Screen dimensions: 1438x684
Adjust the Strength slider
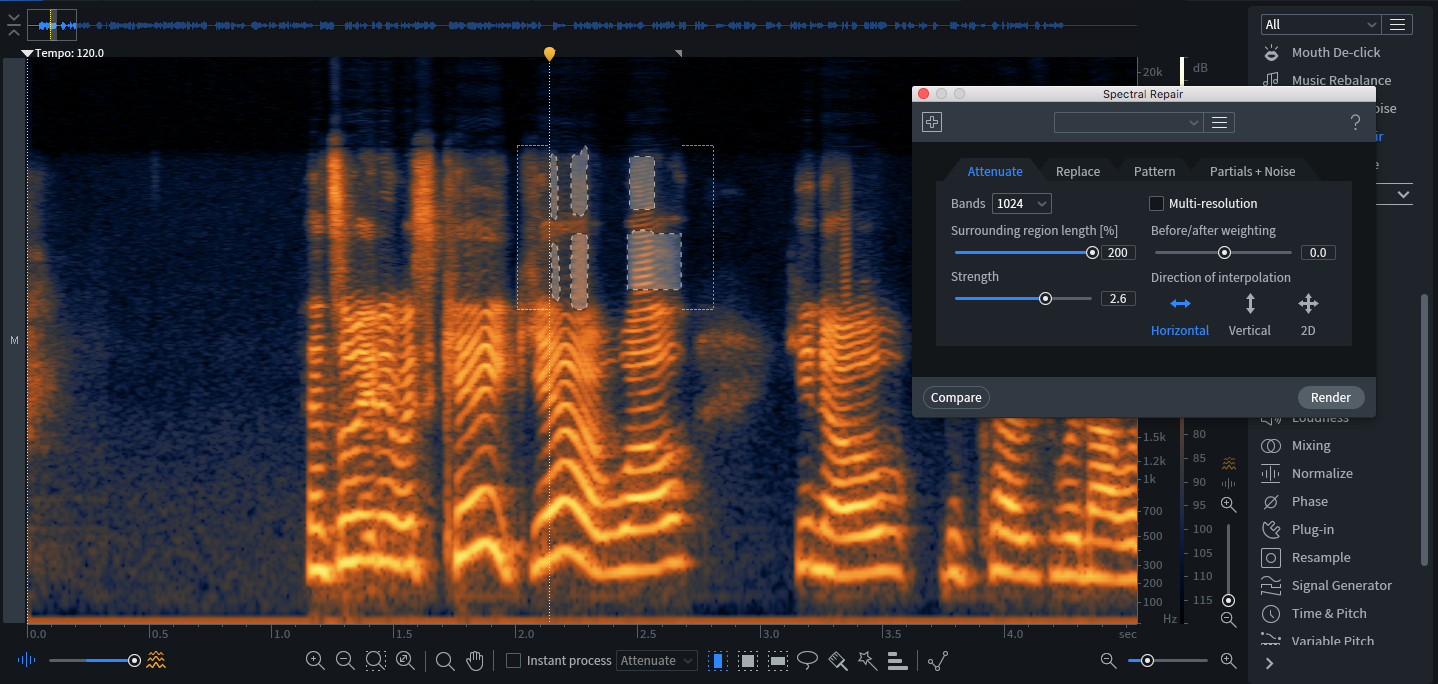click(x=1023, y=298)
